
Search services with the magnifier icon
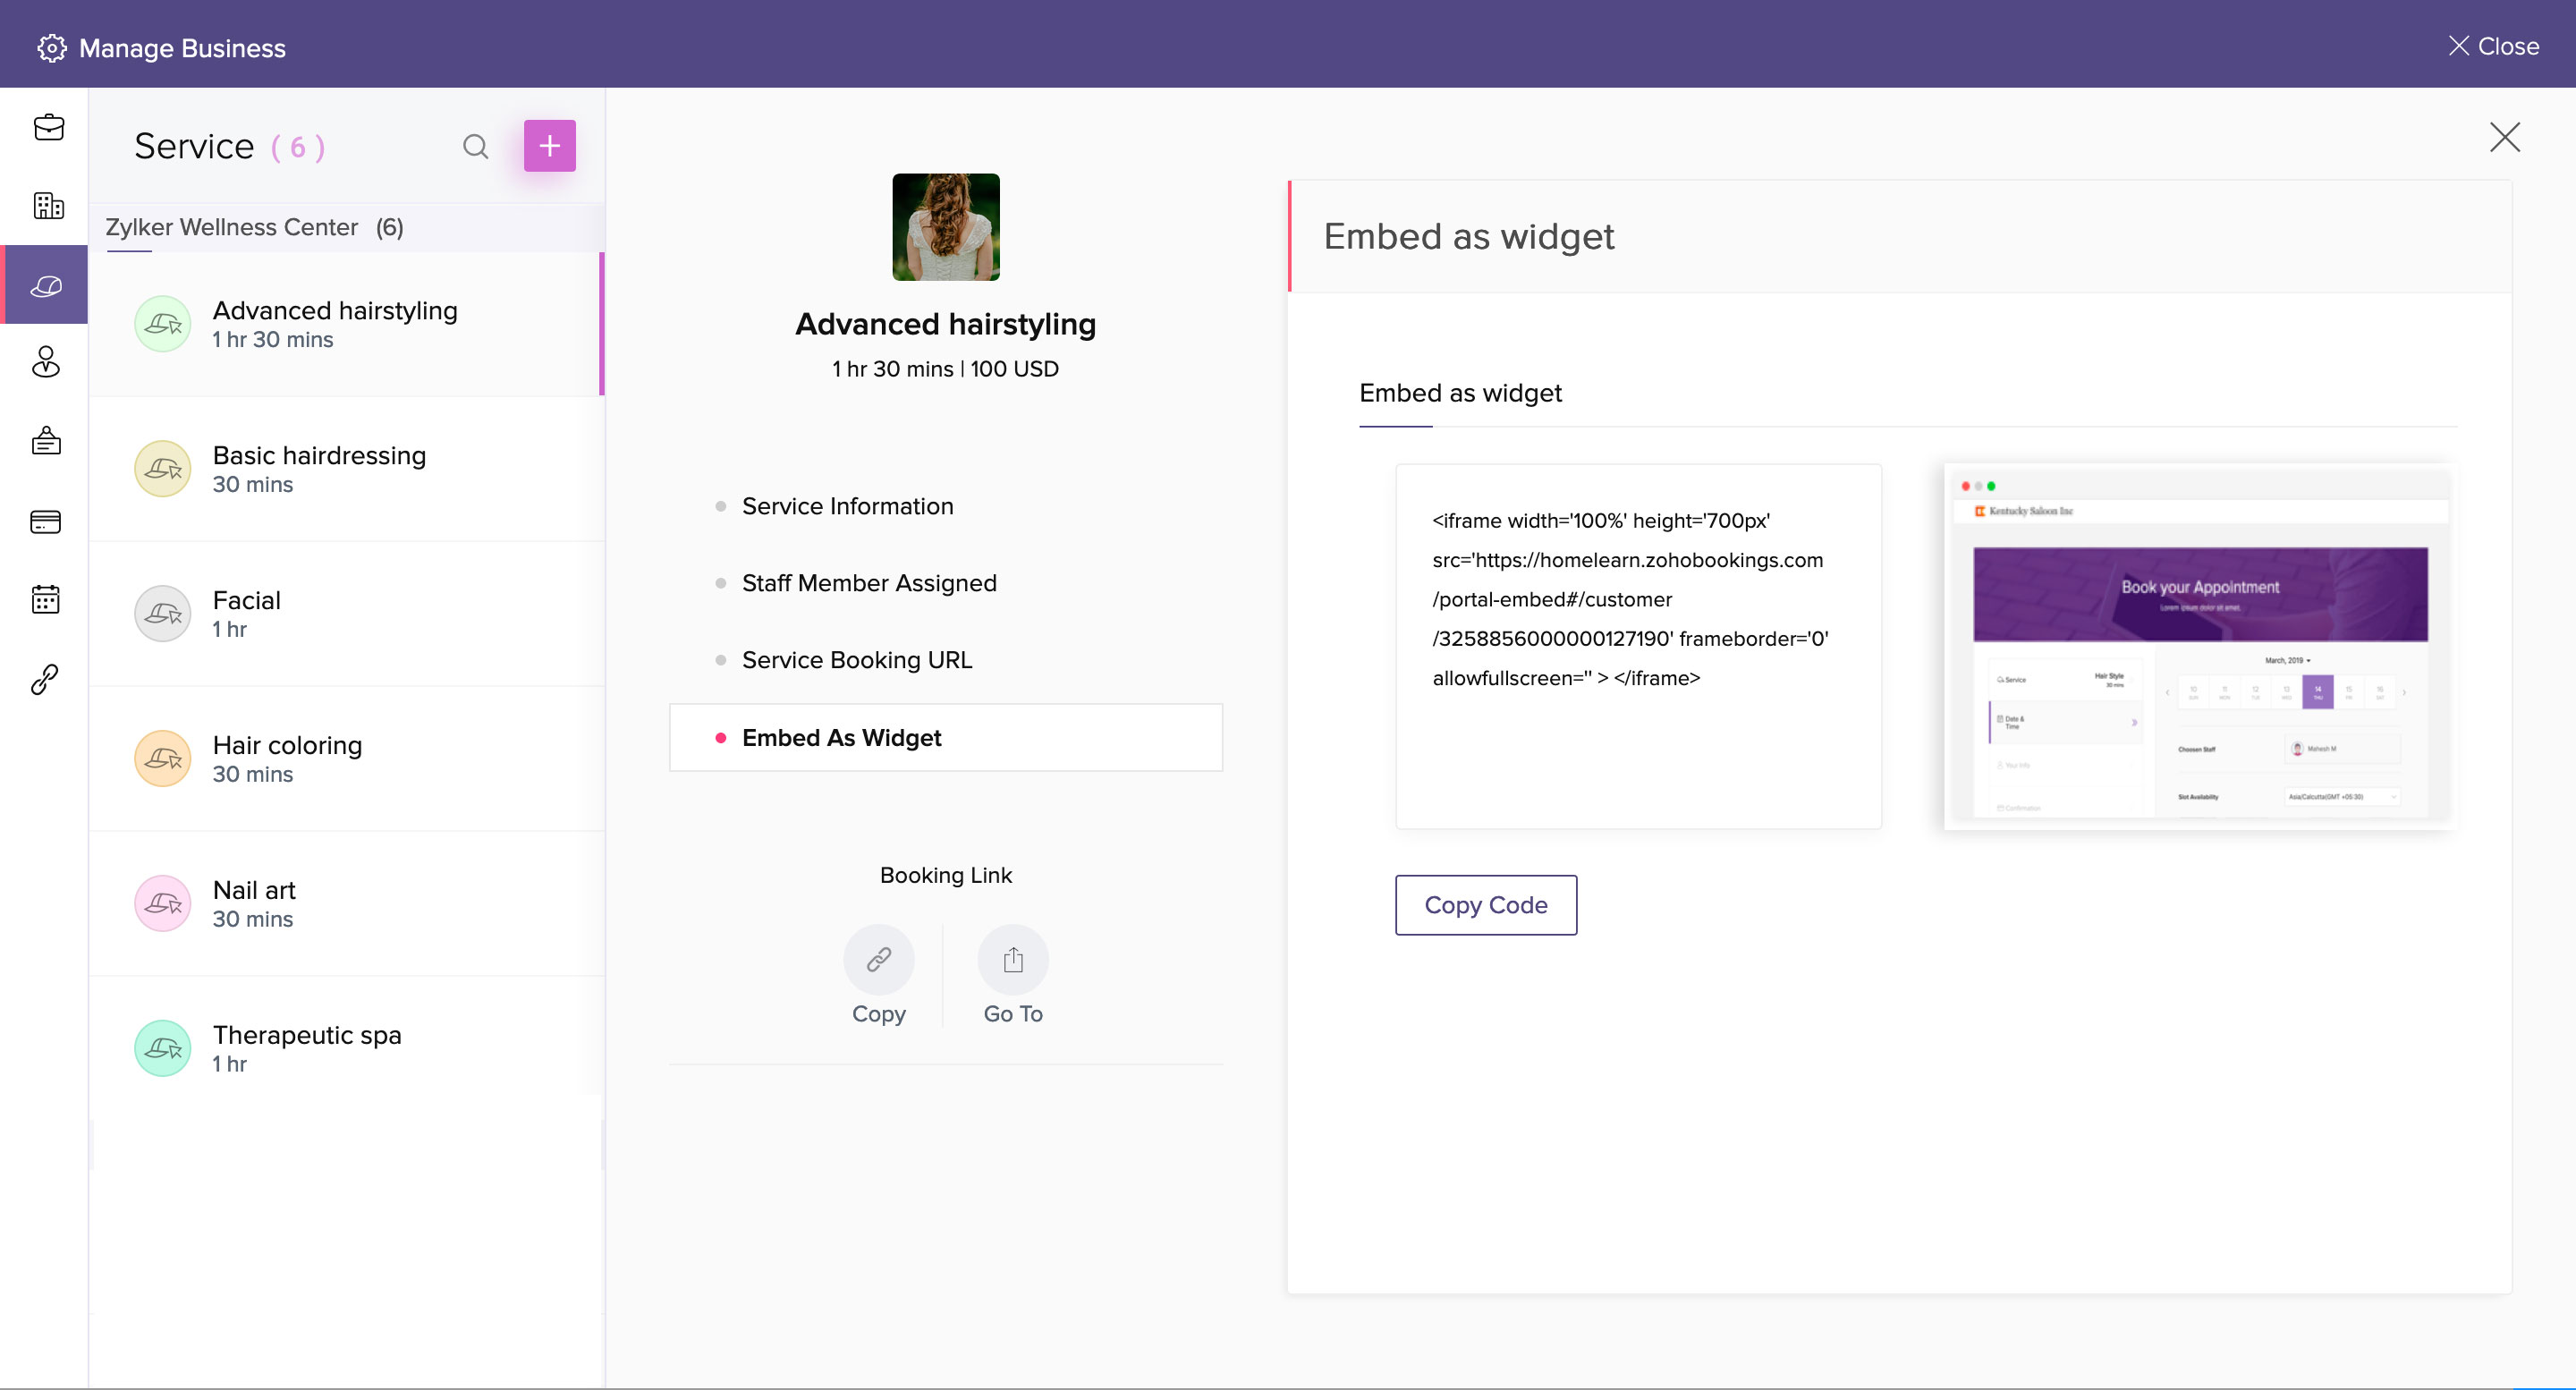[x=475, y=147]
